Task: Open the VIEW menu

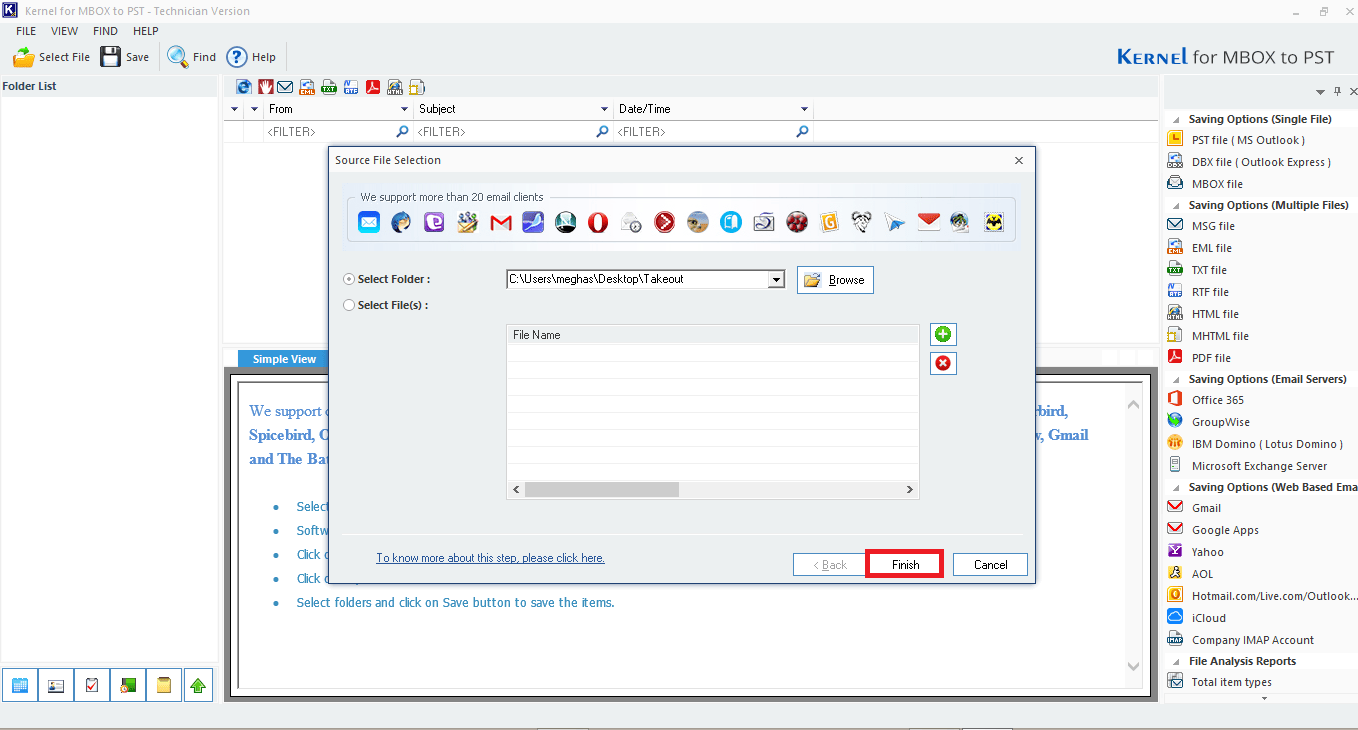Action: click(64, 31)
